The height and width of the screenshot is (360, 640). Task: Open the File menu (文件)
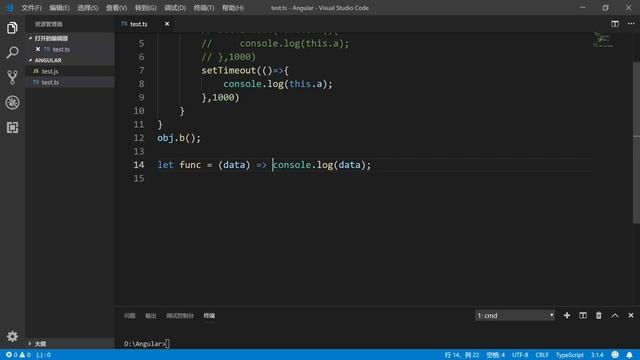click(x=31, y=8)
